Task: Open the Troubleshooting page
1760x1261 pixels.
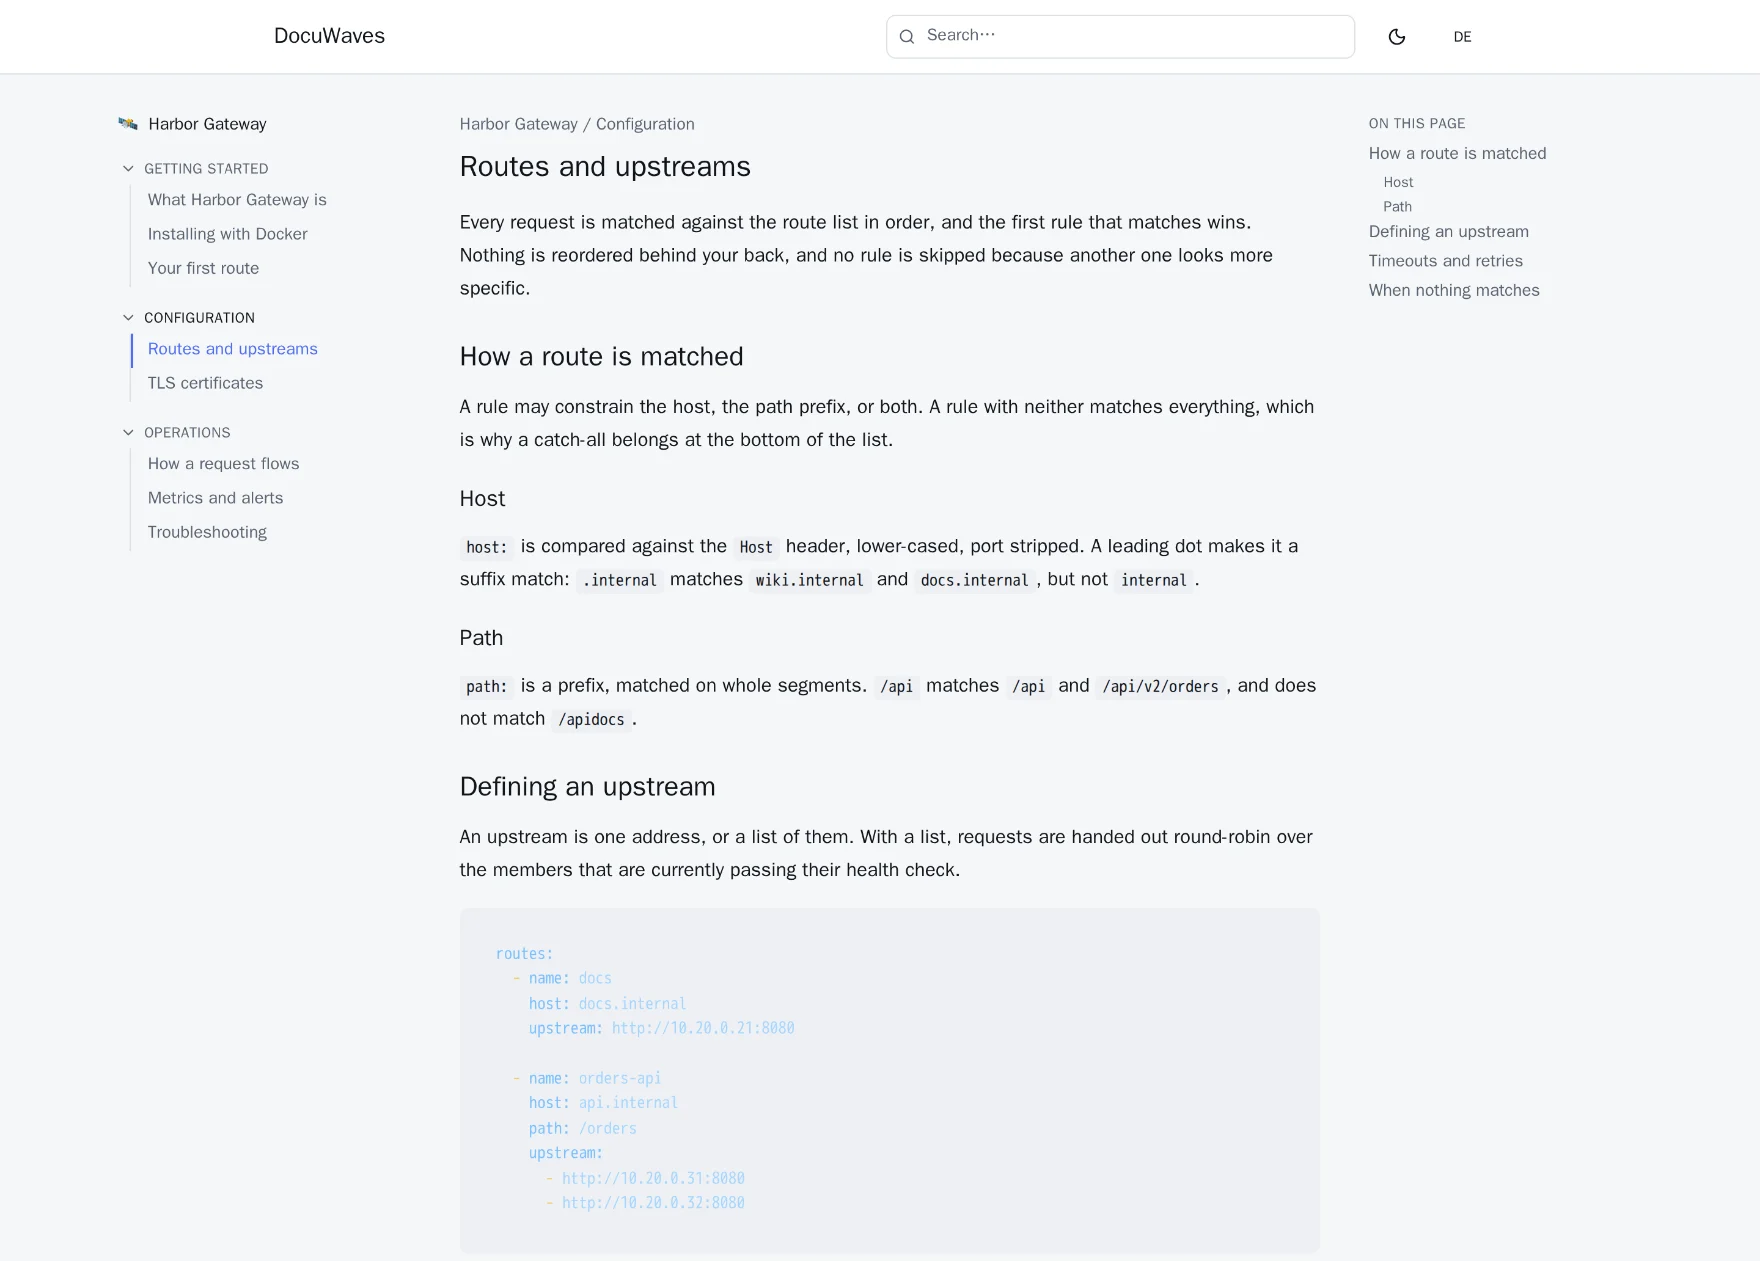Action: (207, 532)
